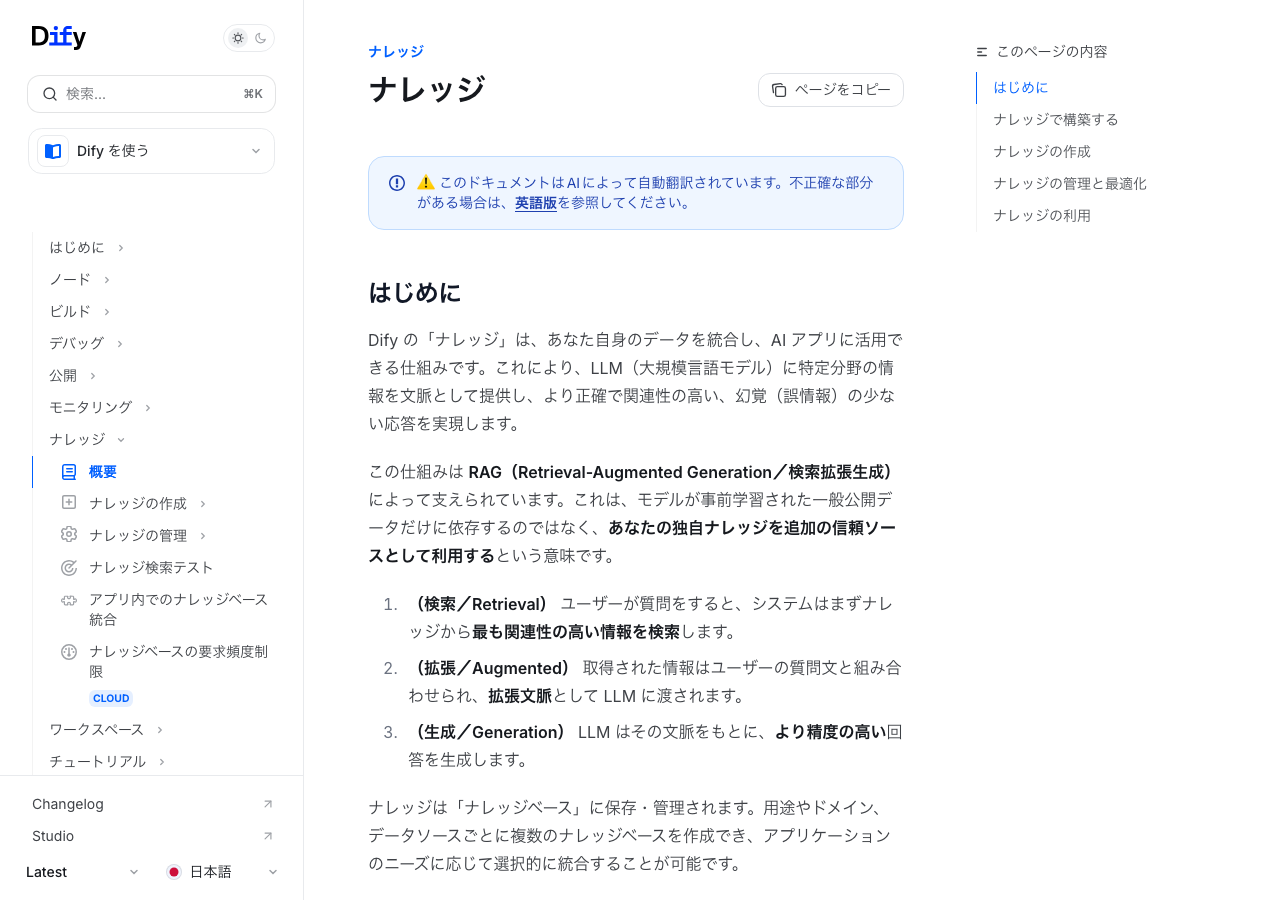Switch to light mode sun icon
Image resolution: width=1280 pixels, height=900 pixels.
point(238,38)
